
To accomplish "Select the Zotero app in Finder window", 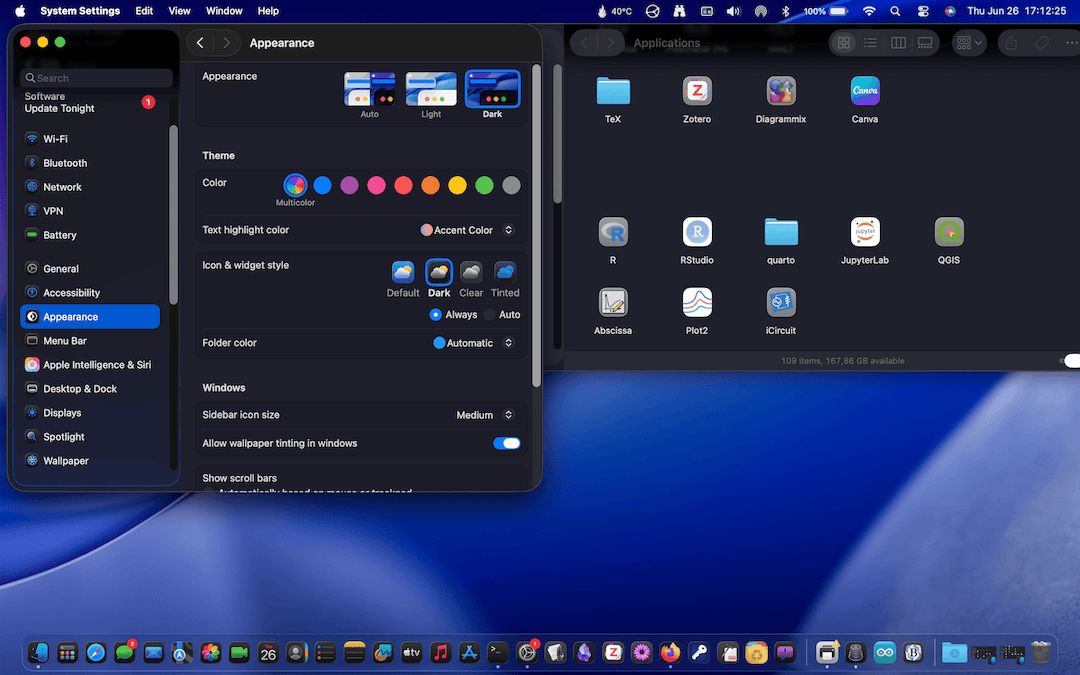I will pos(696,91).
